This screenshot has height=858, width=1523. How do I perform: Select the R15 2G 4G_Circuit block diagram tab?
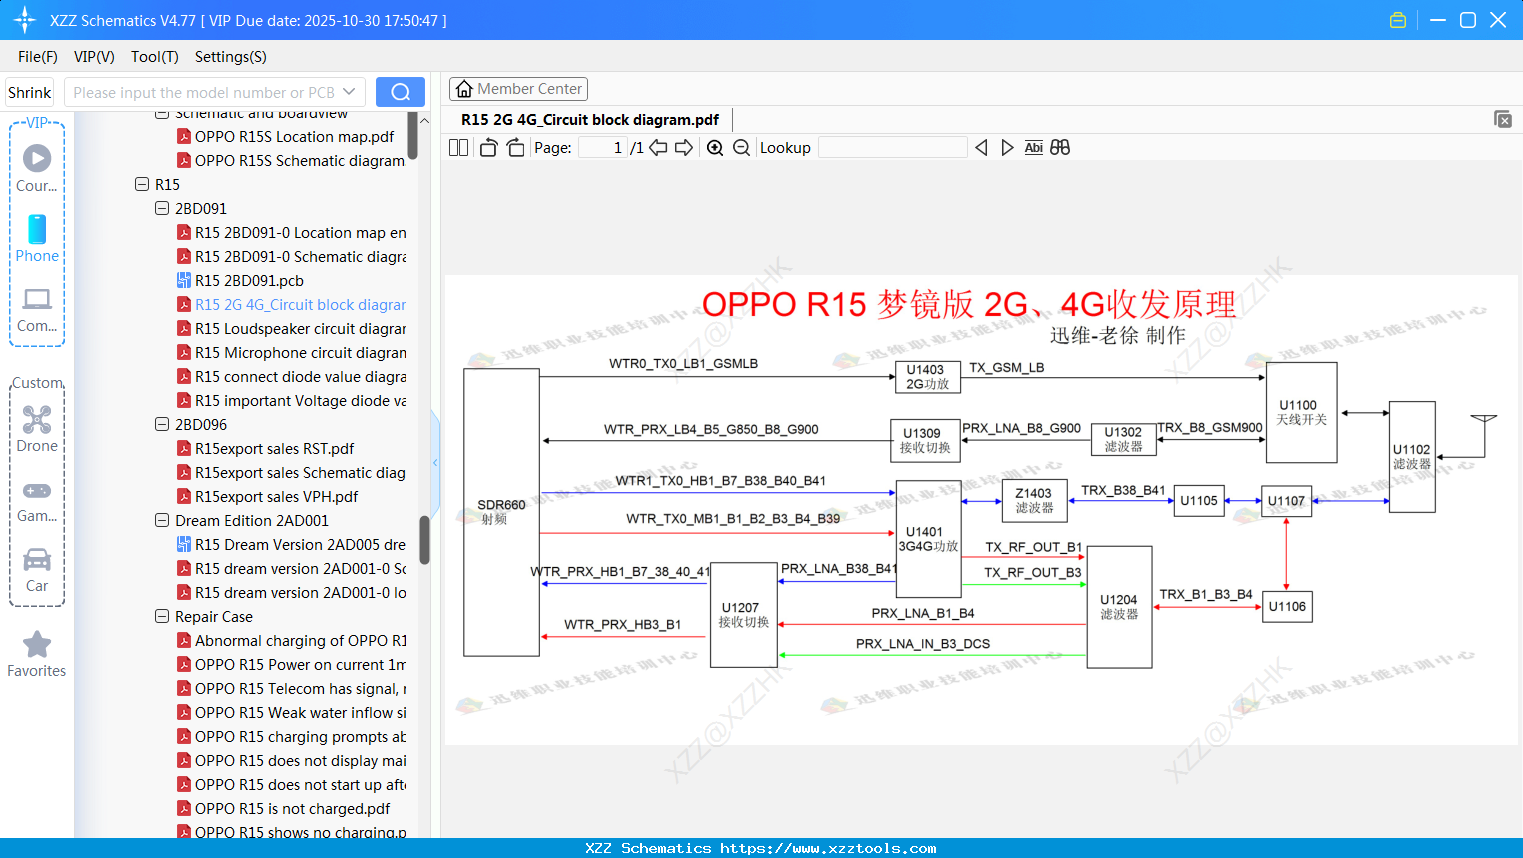(x=588, y=119)
